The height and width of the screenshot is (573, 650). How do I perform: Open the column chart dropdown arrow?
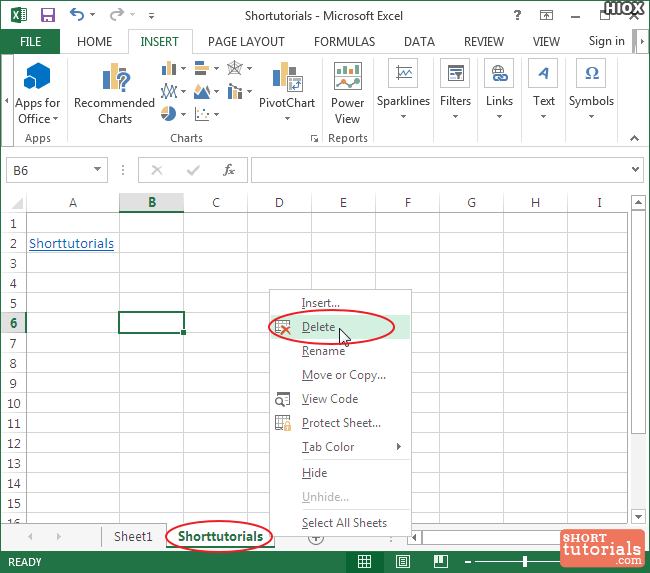pos(183,68)
